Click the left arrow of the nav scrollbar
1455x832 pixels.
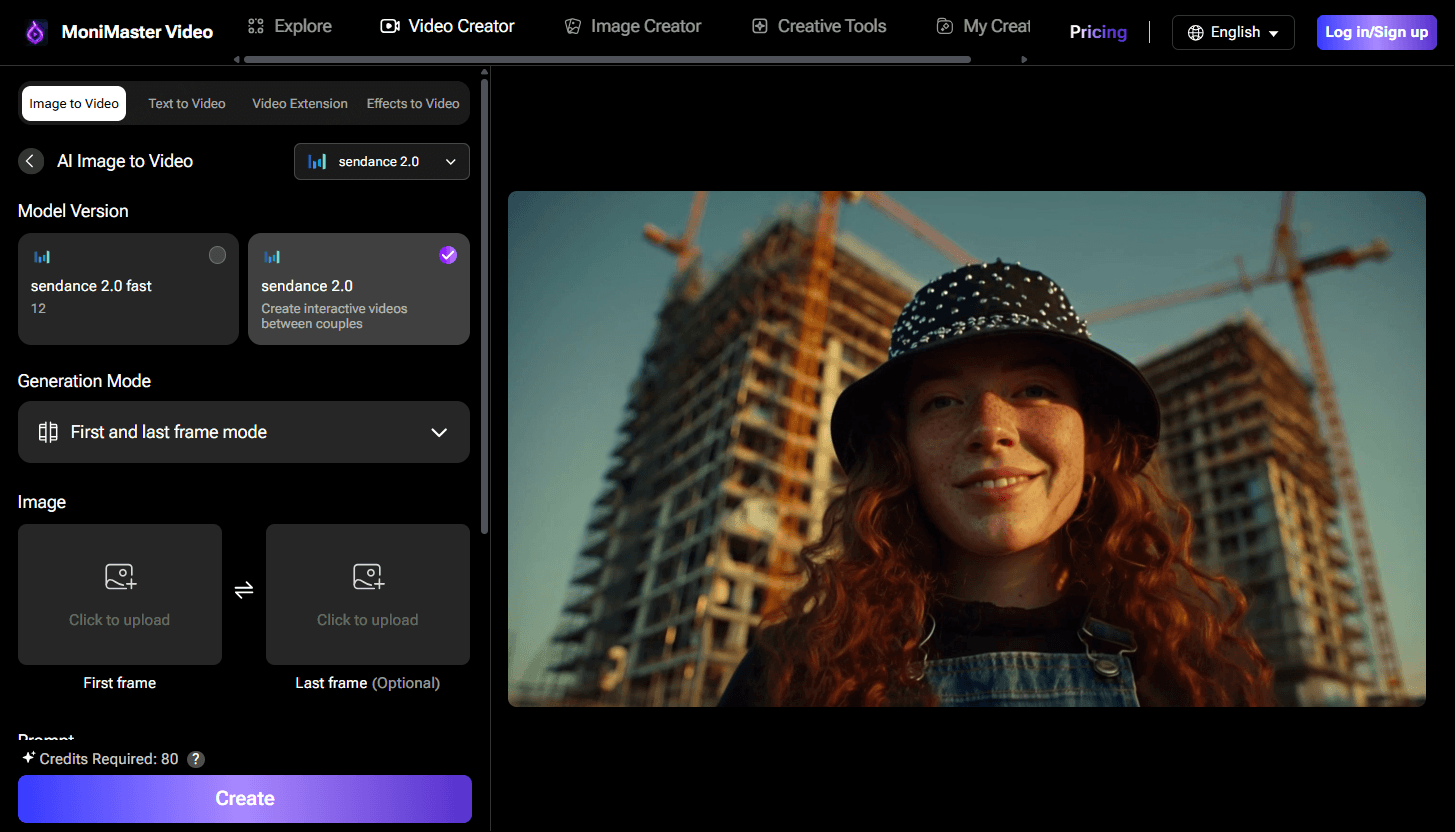pos(237,60)
